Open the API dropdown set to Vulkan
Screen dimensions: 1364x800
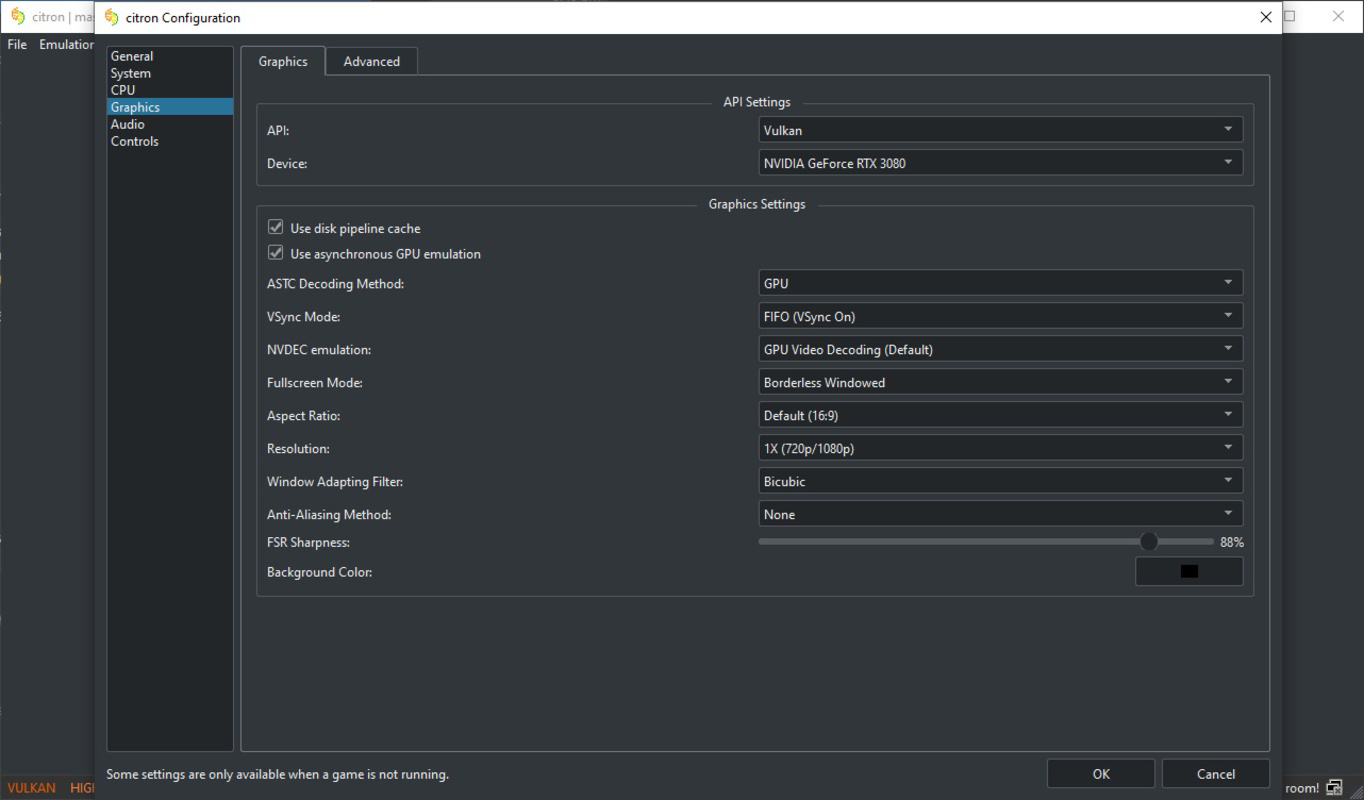coord(1001,130)
